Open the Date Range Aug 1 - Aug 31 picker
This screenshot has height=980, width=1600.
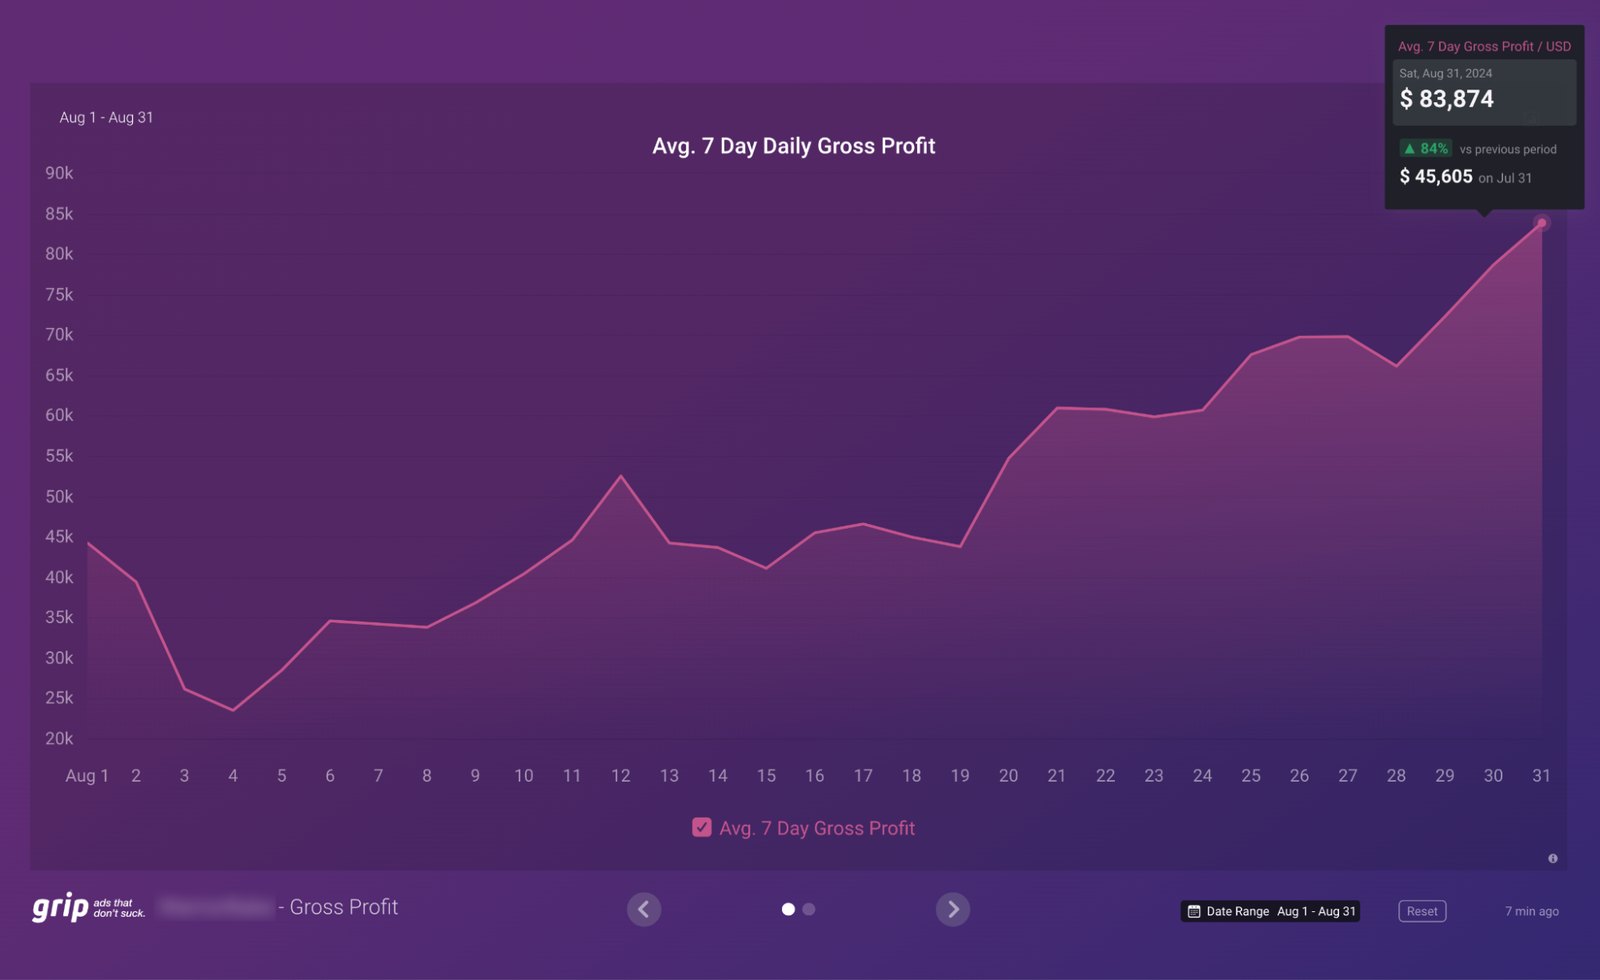coord(1270,911)
